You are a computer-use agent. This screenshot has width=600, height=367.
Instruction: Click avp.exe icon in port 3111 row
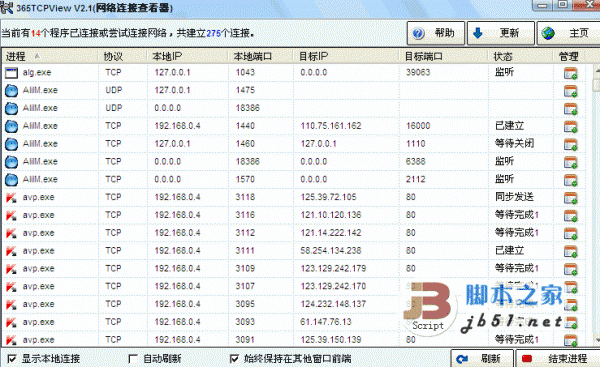11,251
